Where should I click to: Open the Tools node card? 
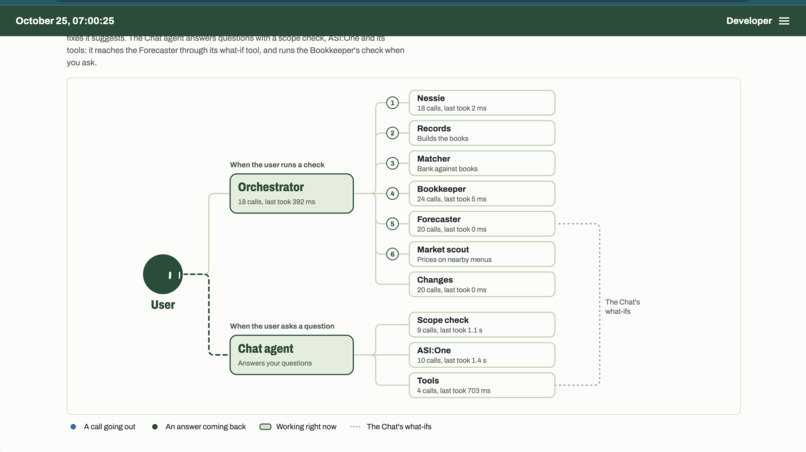482,385
